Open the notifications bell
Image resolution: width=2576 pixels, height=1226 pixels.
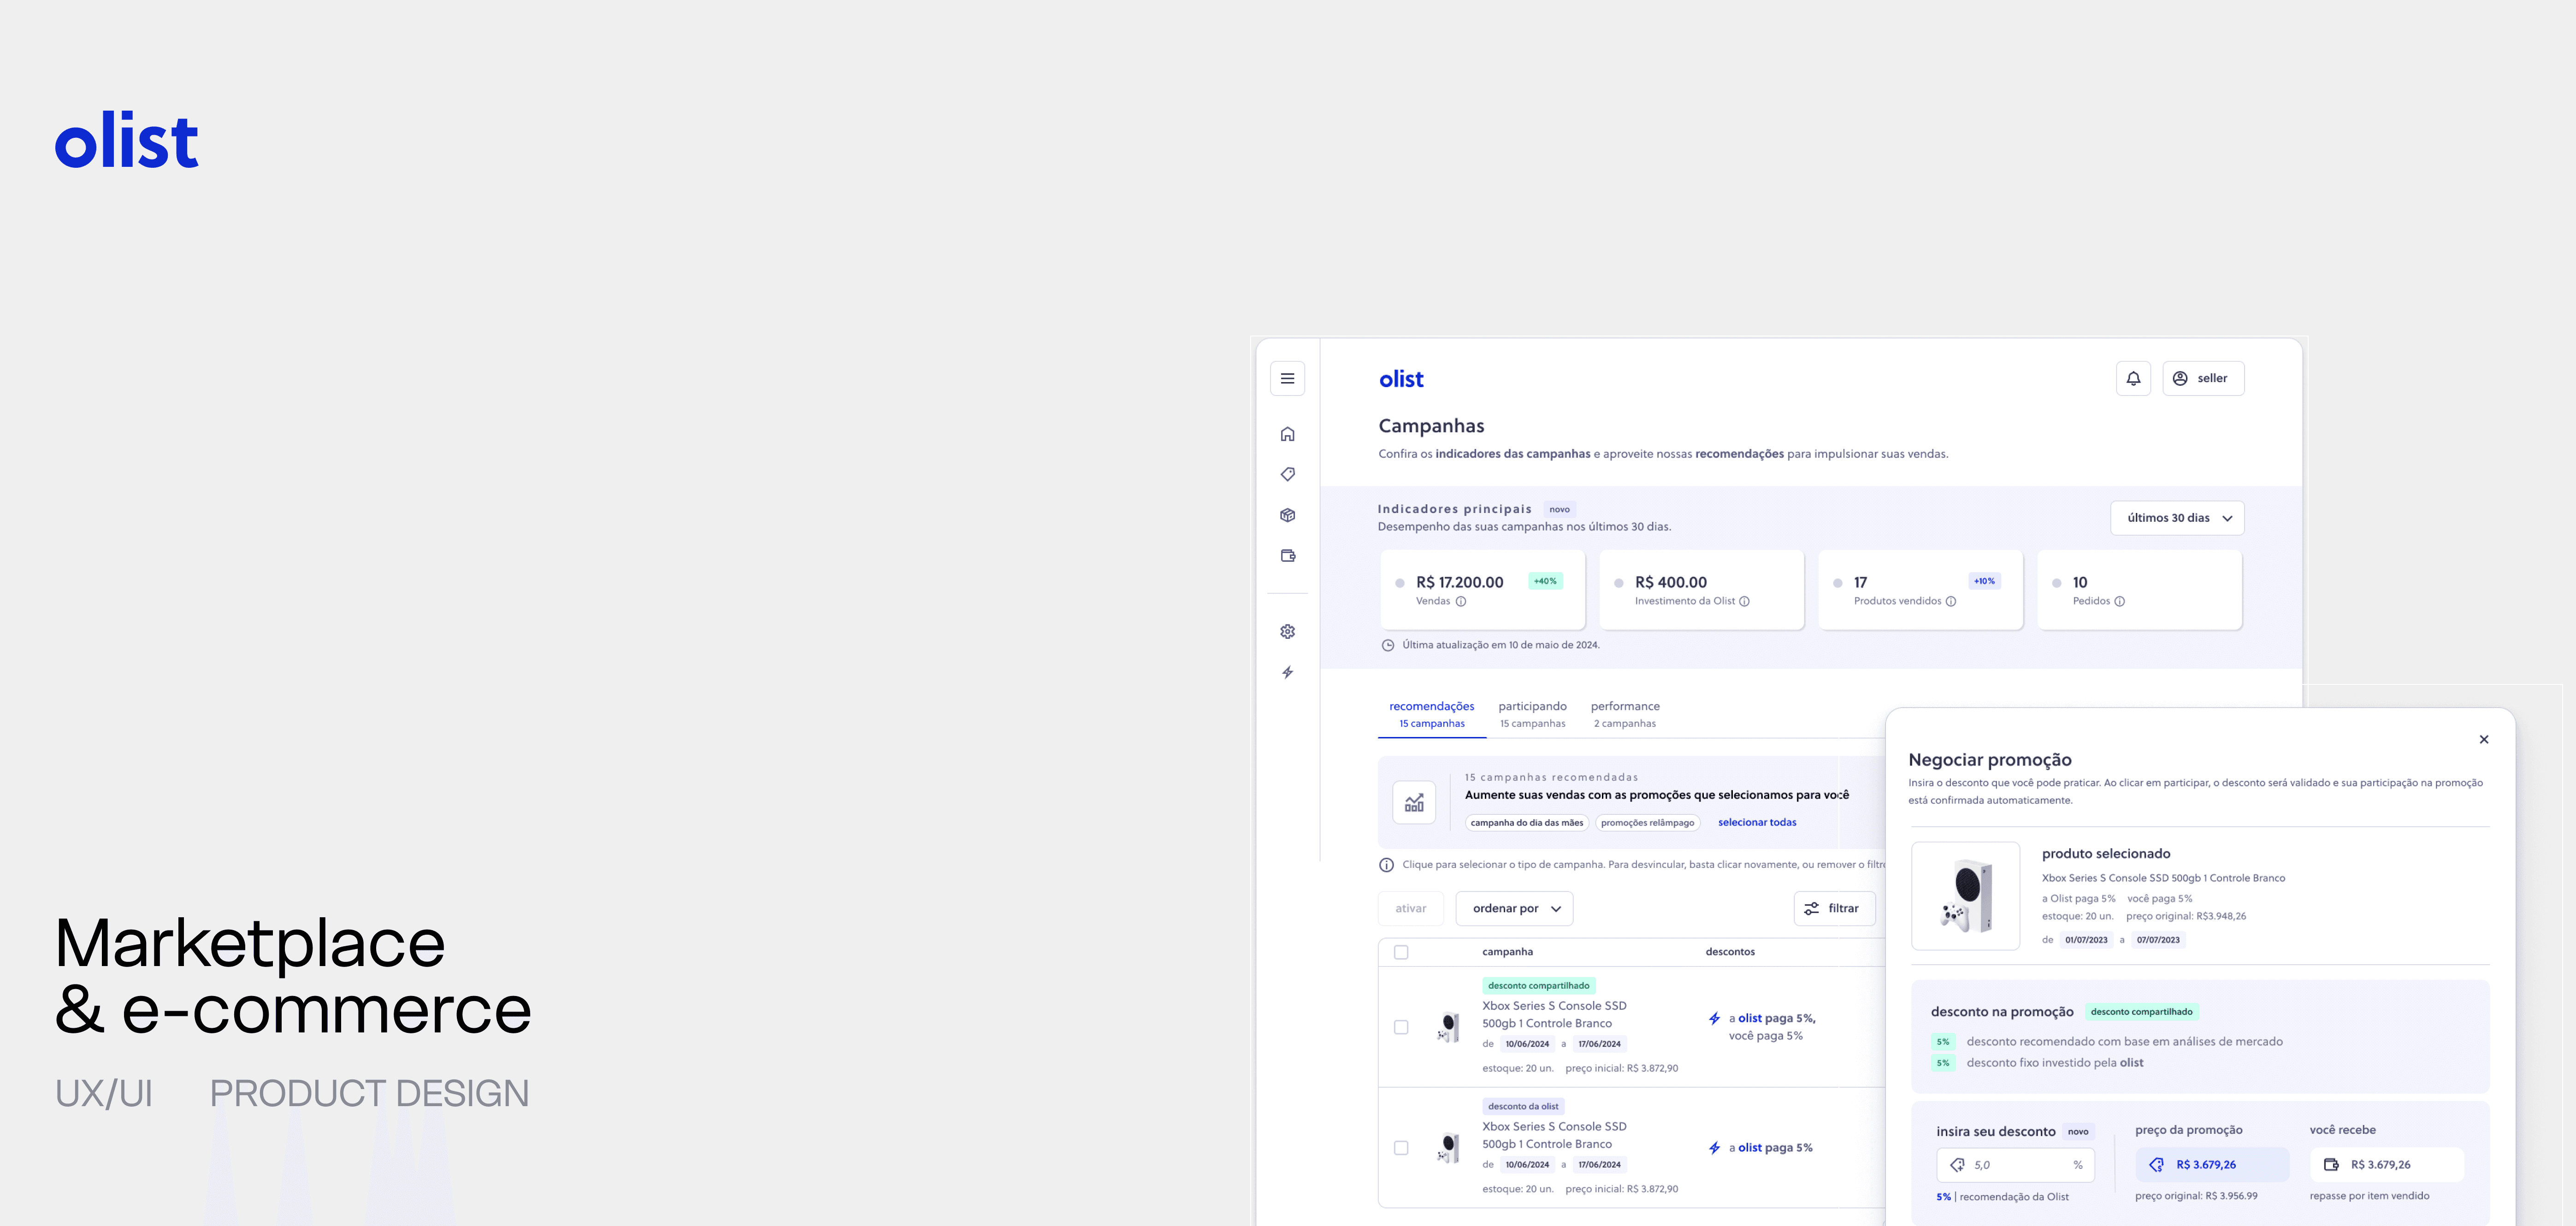[2132, 378]
